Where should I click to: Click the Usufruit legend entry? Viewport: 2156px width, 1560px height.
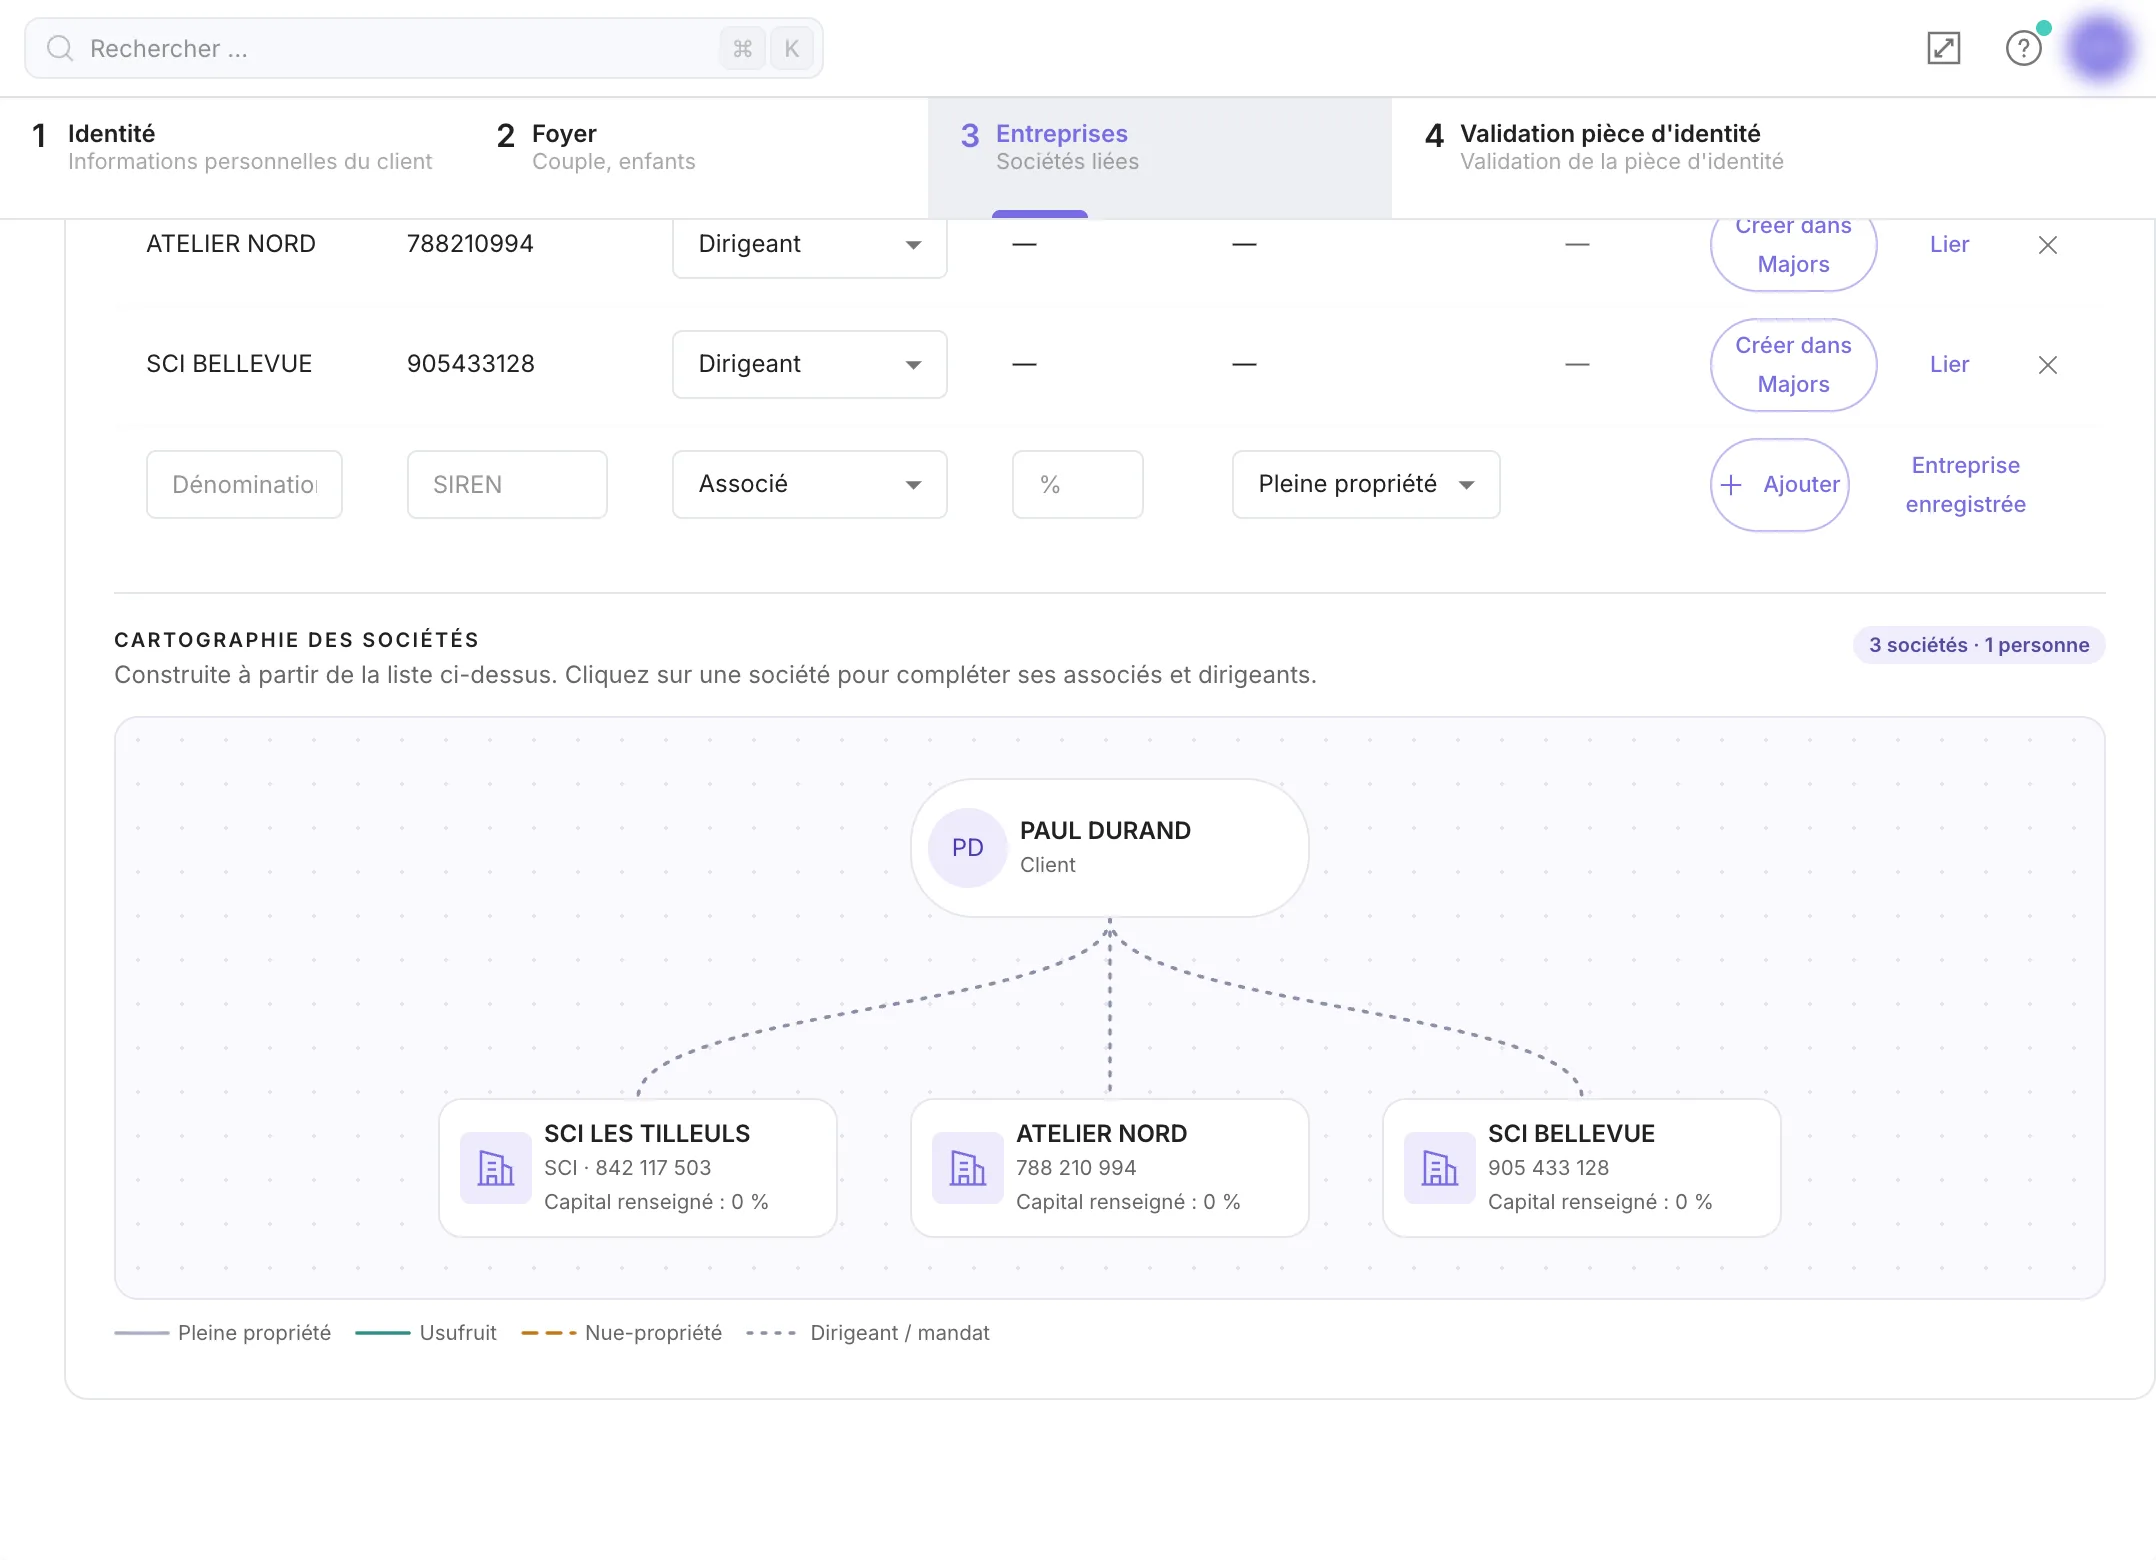(x=426, y=1333)
